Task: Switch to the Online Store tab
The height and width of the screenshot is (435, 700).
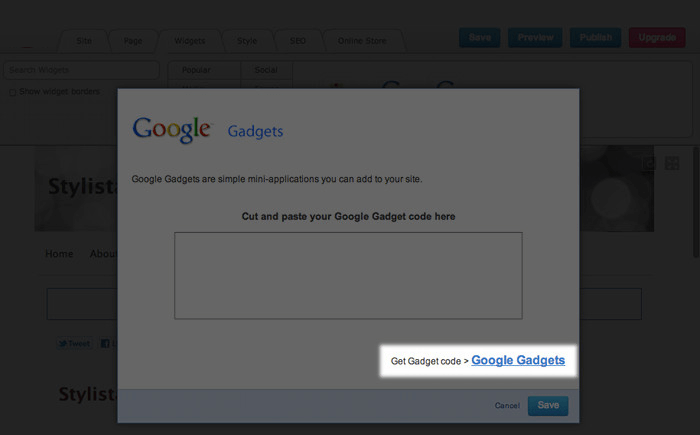Action: [362, 41]
